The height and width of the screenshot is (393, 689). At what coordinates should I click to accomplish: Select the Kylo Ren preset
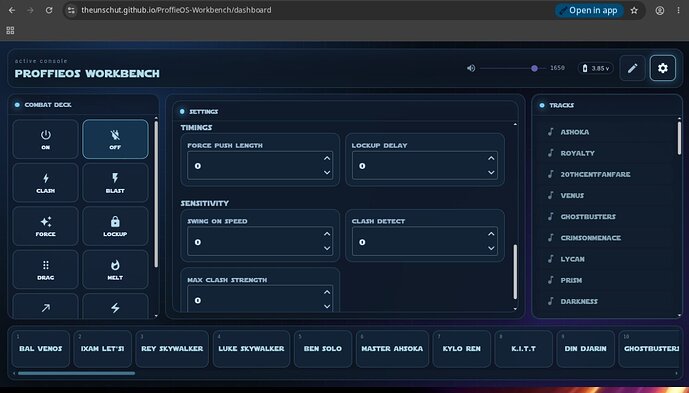(461, 349)
